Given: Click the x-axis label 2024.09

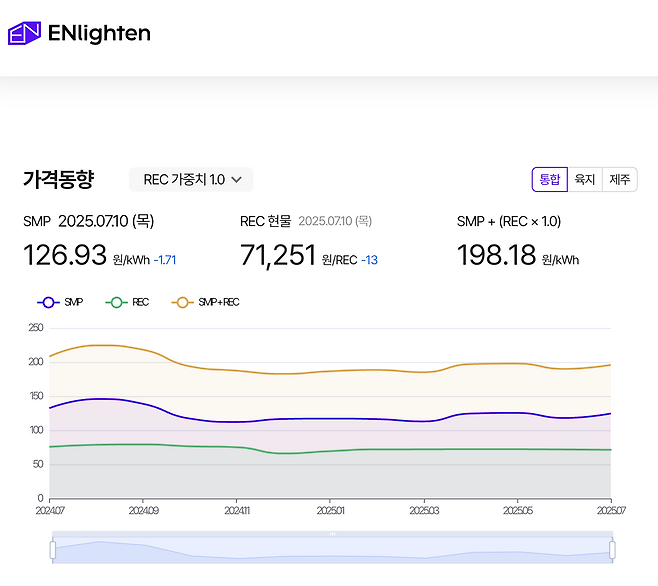Looking at the screenshot, I should tap(144, 510).
